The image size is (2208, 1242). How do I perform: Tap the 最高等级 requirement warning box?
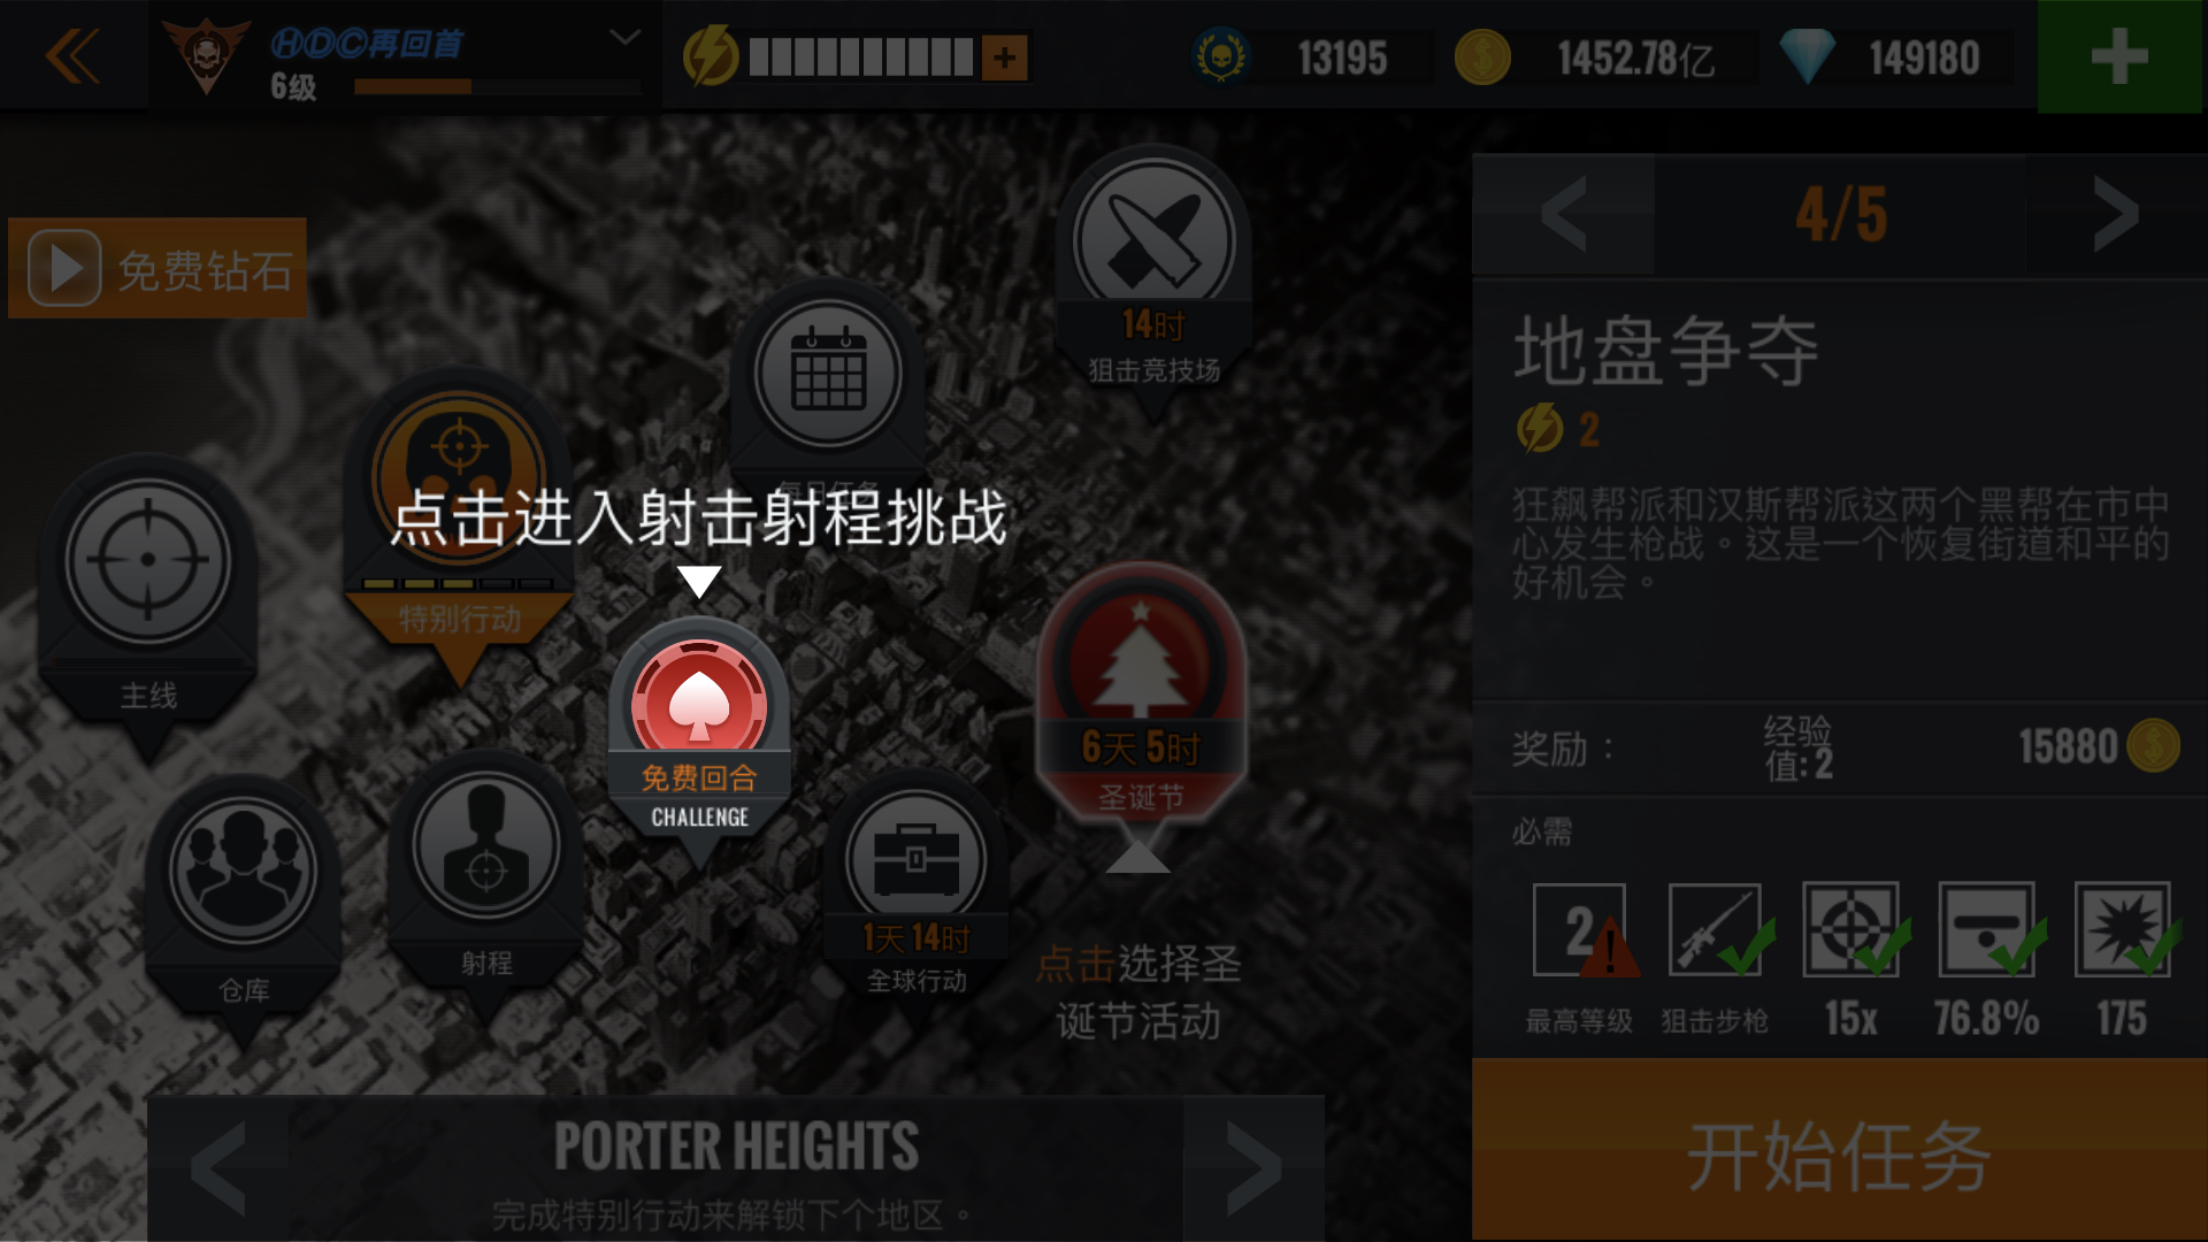[x=1580, y=930]
